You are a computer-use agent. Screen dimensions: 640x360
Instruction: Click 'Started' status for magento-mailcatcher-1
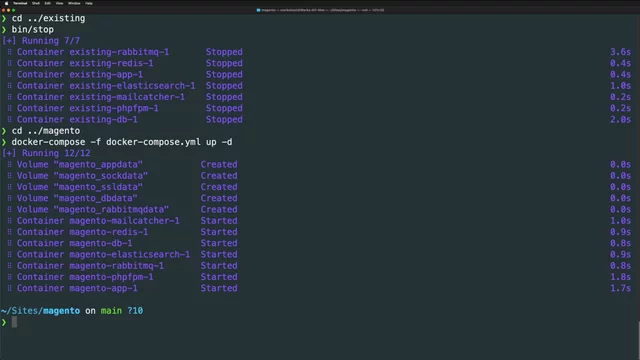pos(219,221)
